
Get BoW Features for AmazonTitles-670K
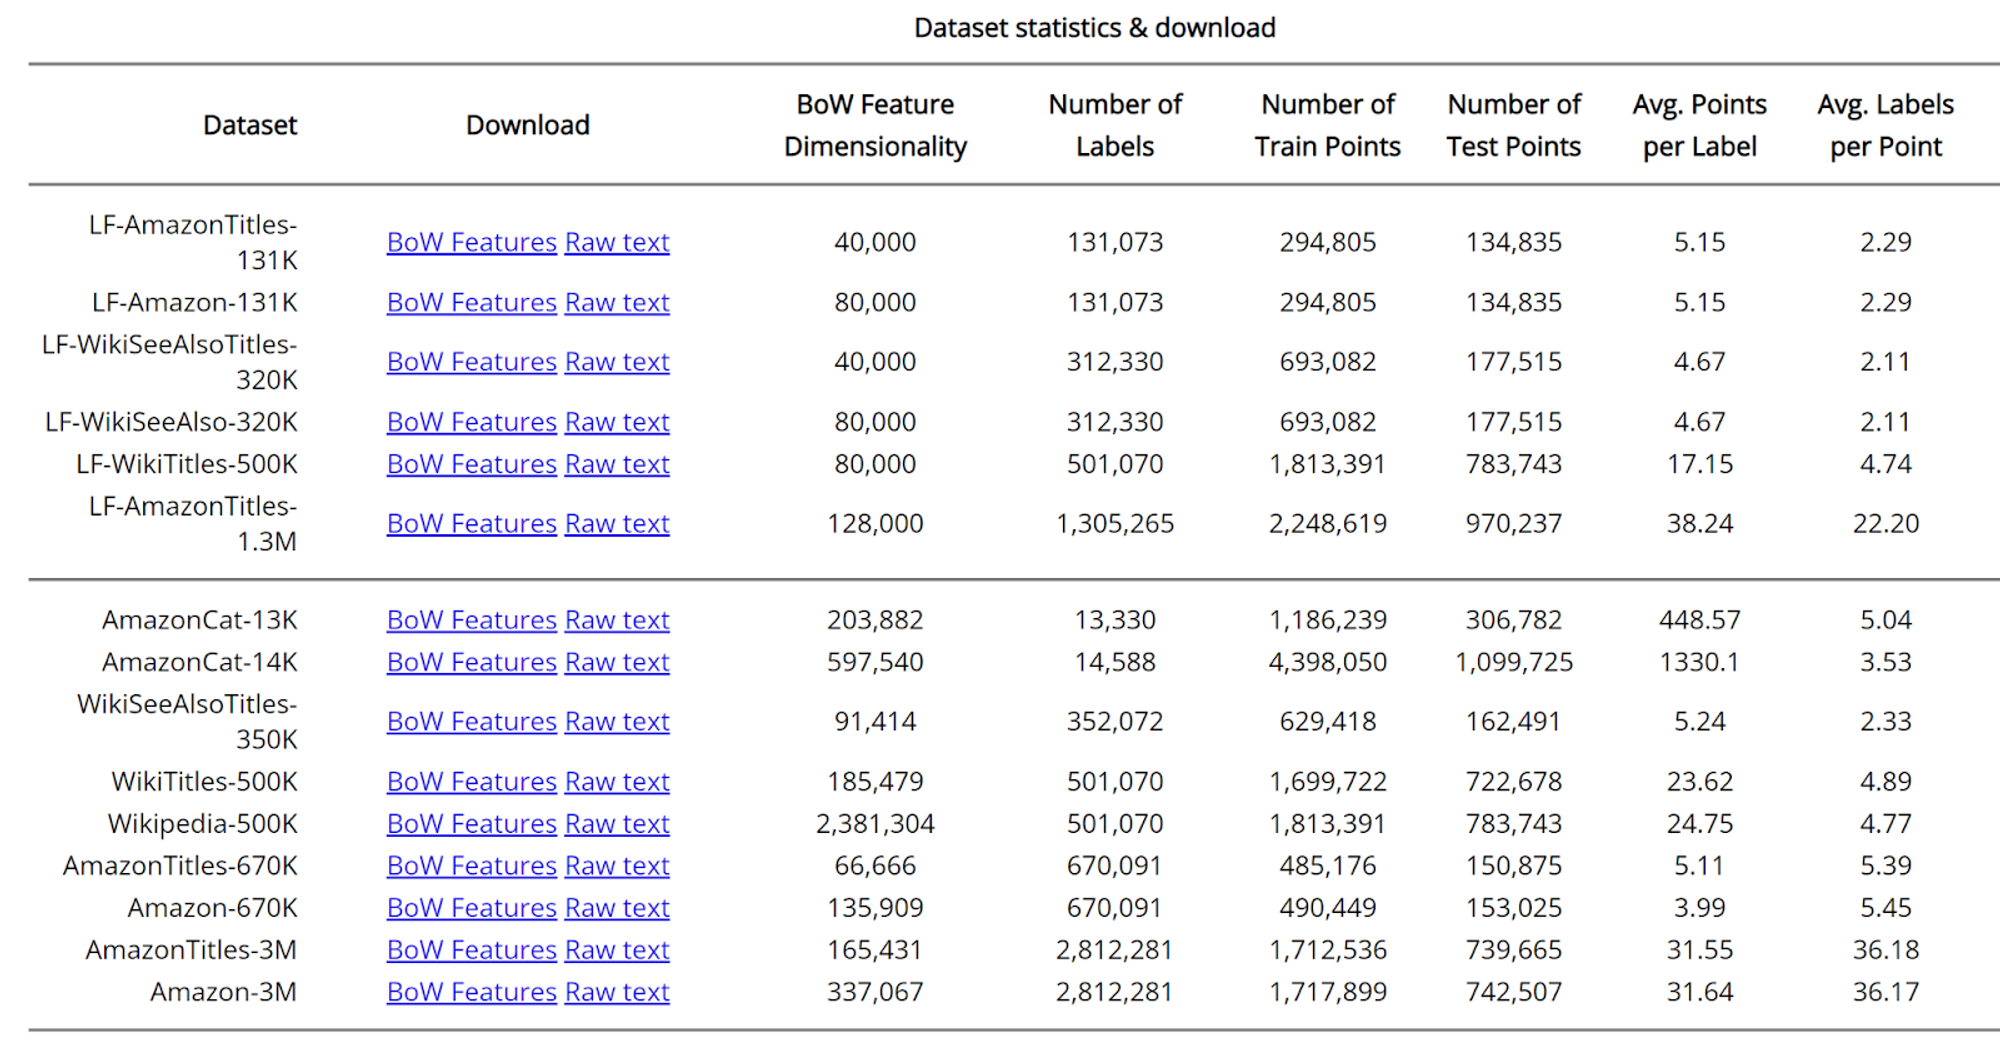pyautogui.click(x=471, y=866)
